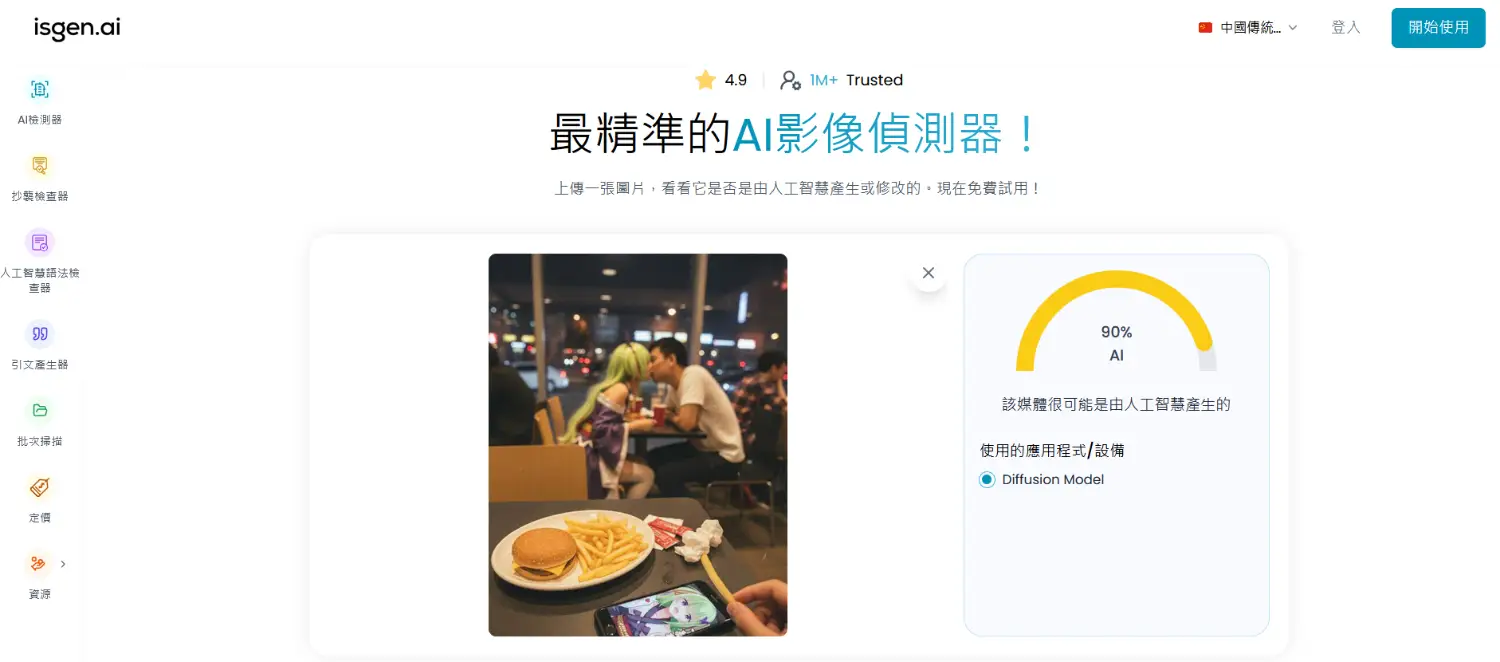This screenshot has width=1500, height=662.
Task: Click the trusted users person icon
Action: pos(790,80)
